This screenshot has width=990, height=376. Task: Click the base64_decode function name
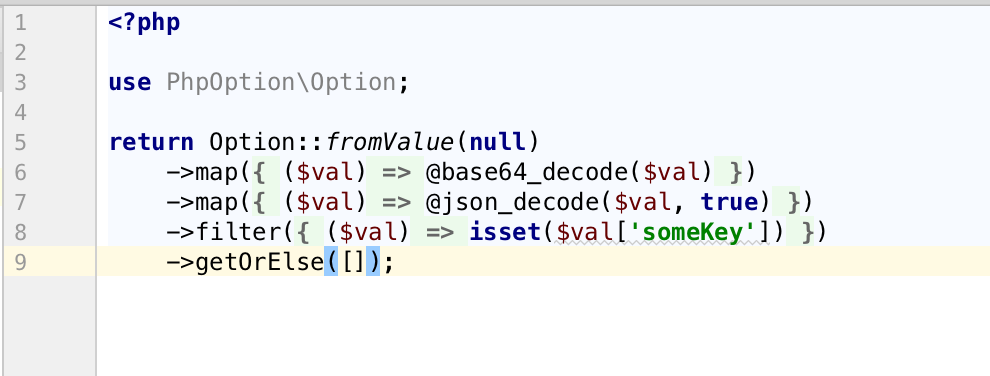tap(527, 172)
